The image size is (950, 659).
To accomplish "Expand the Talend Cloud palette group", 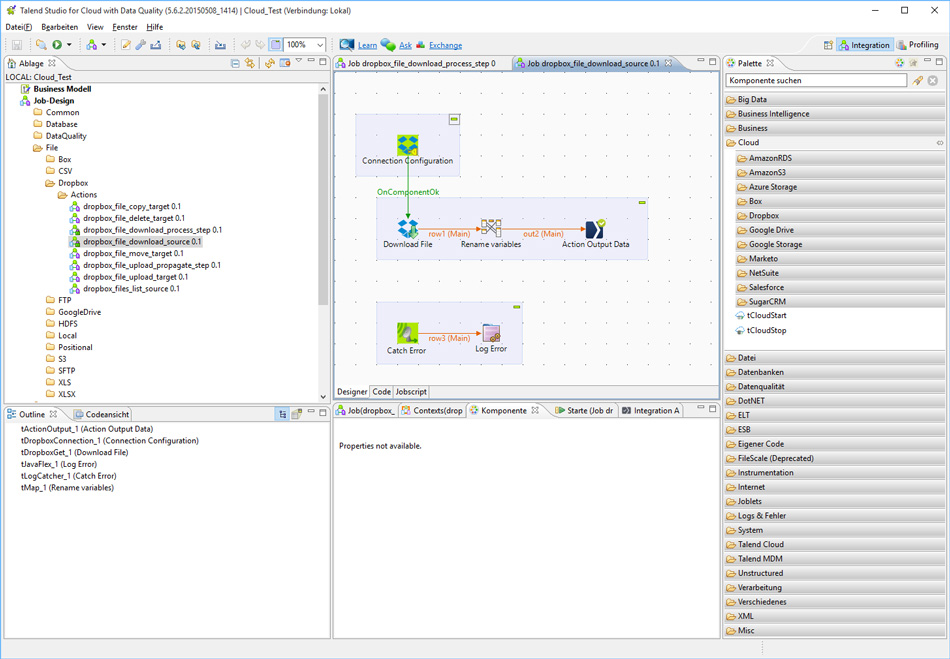I will pyautogui.click(x=835, y=545).
